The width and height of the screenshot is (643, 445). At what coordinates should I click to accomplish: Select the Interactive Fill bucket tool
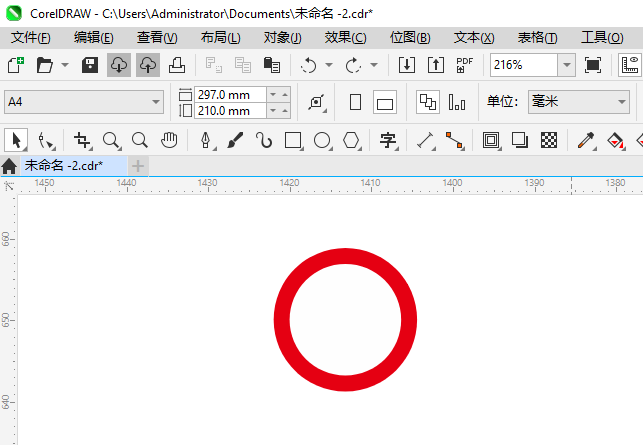tap(616, 140)
